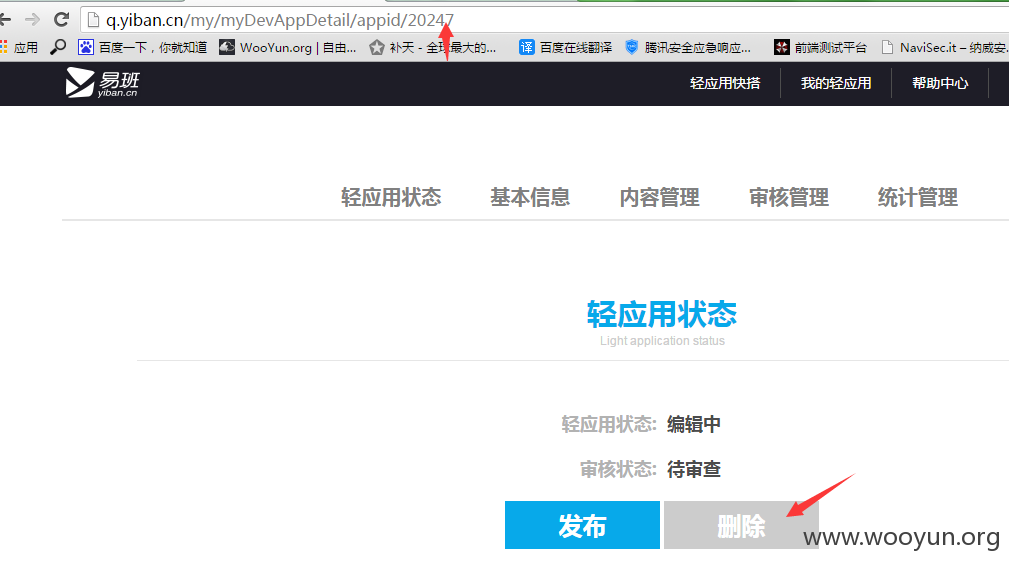Open WooYun.org bookmark
Viewport: 1009px width, 566px height.
click(x=288, y=47)
